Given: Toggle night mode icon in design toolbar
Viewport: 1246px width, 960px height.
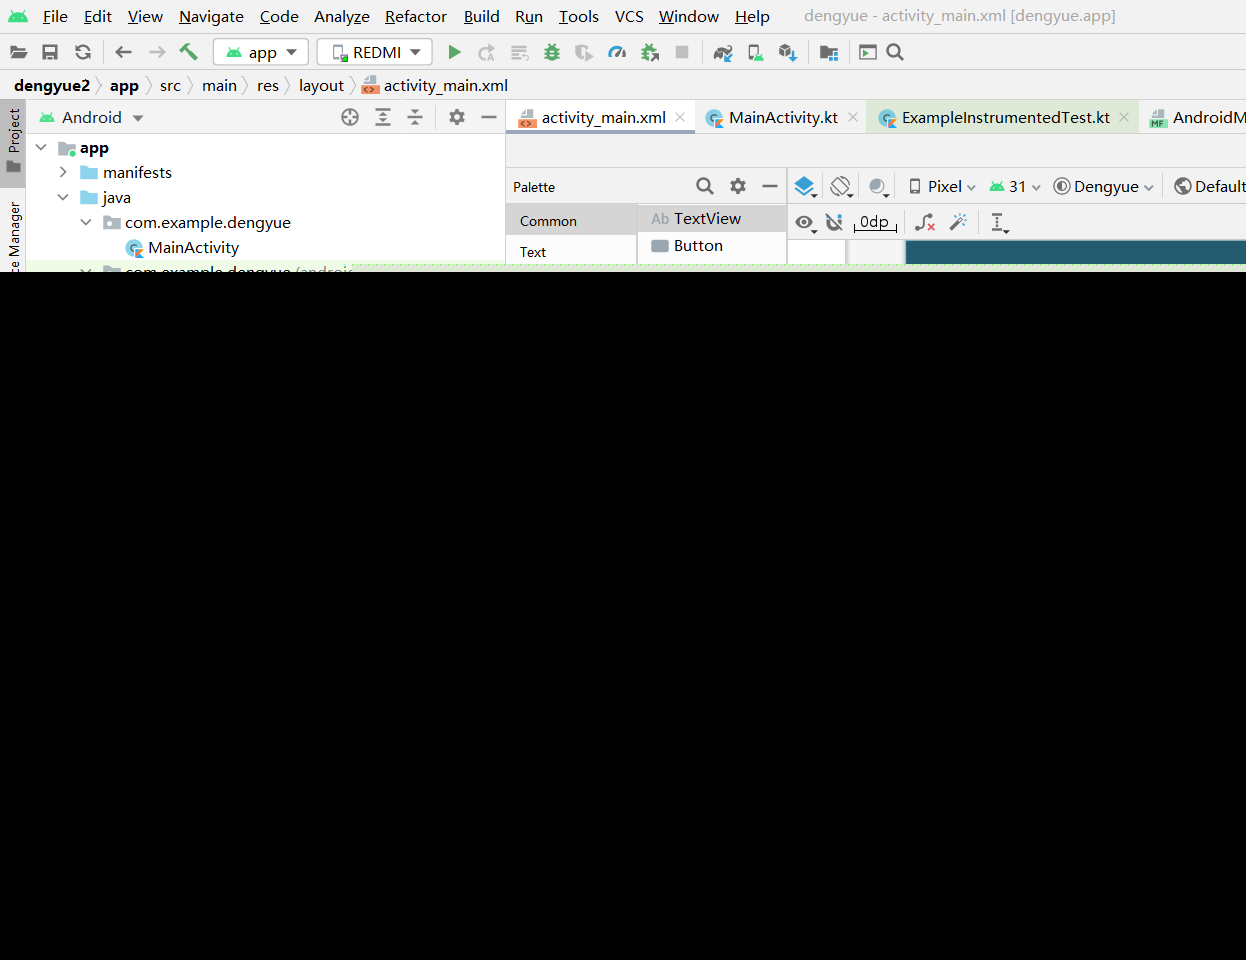Looking at the screenshot, I should [x=878, y=187].
